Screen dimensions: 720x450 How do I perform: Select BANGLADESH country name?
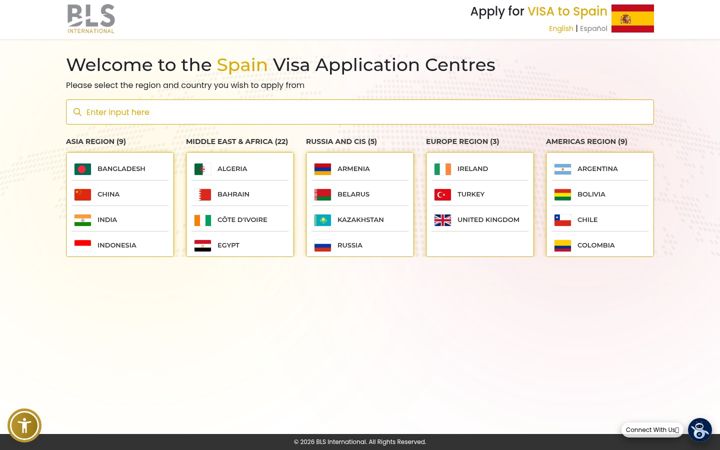(121, 169)
